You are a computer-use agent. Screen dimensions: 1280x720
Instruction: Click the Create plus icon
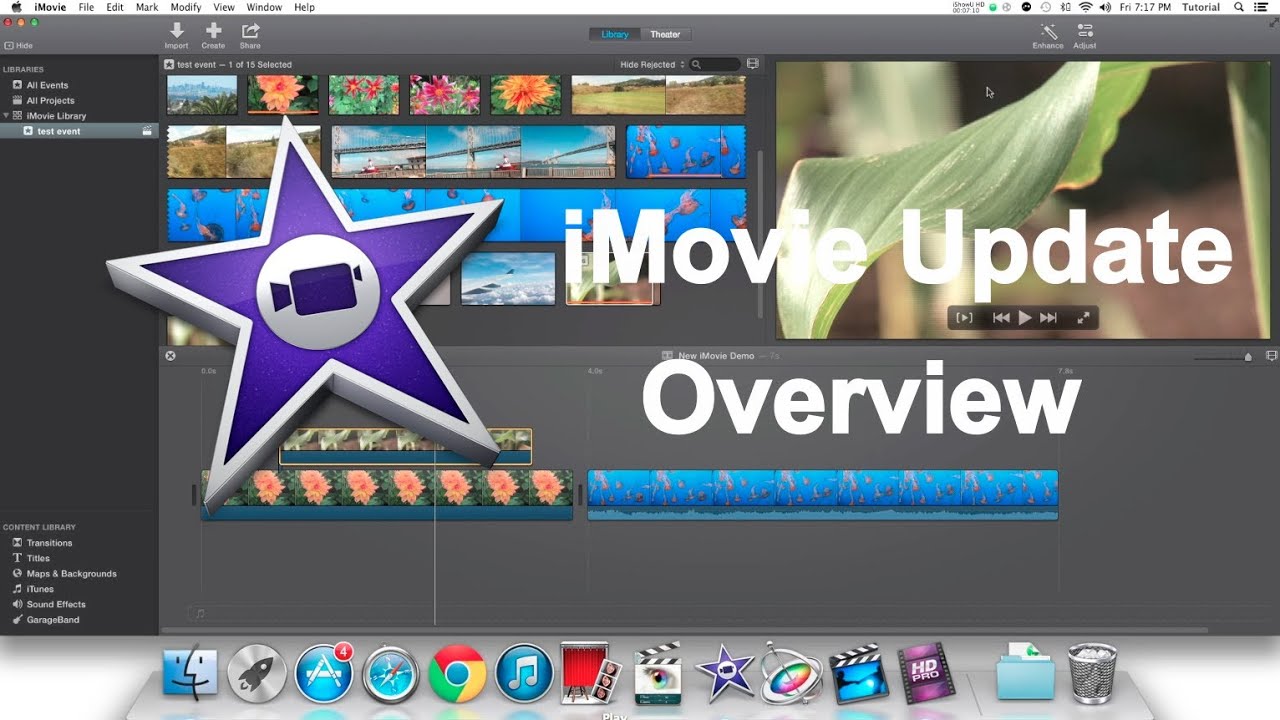pyautogui.click(x=213, y=31)
